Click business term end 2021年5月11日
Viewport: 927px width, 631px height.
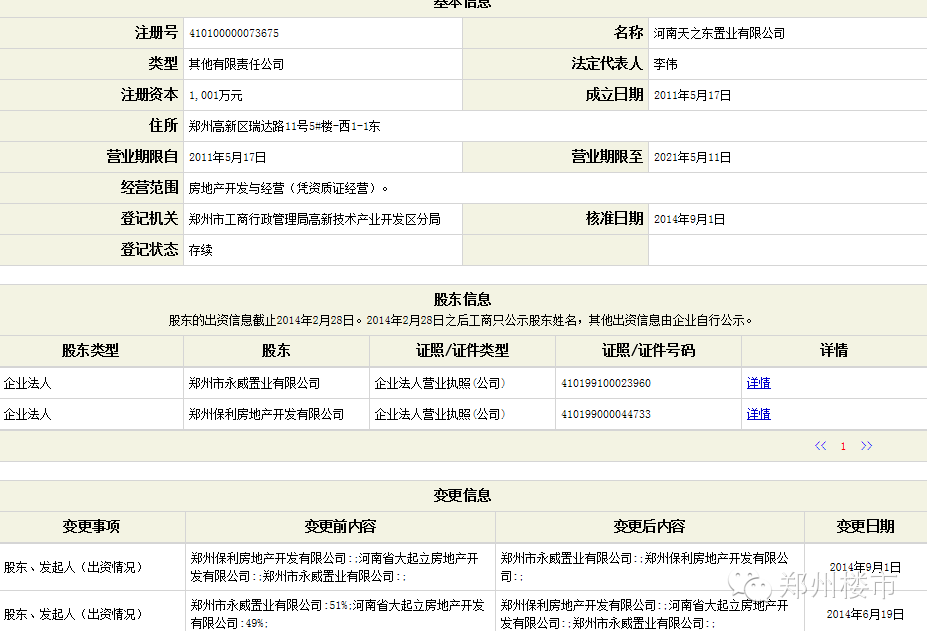[692, 157]
